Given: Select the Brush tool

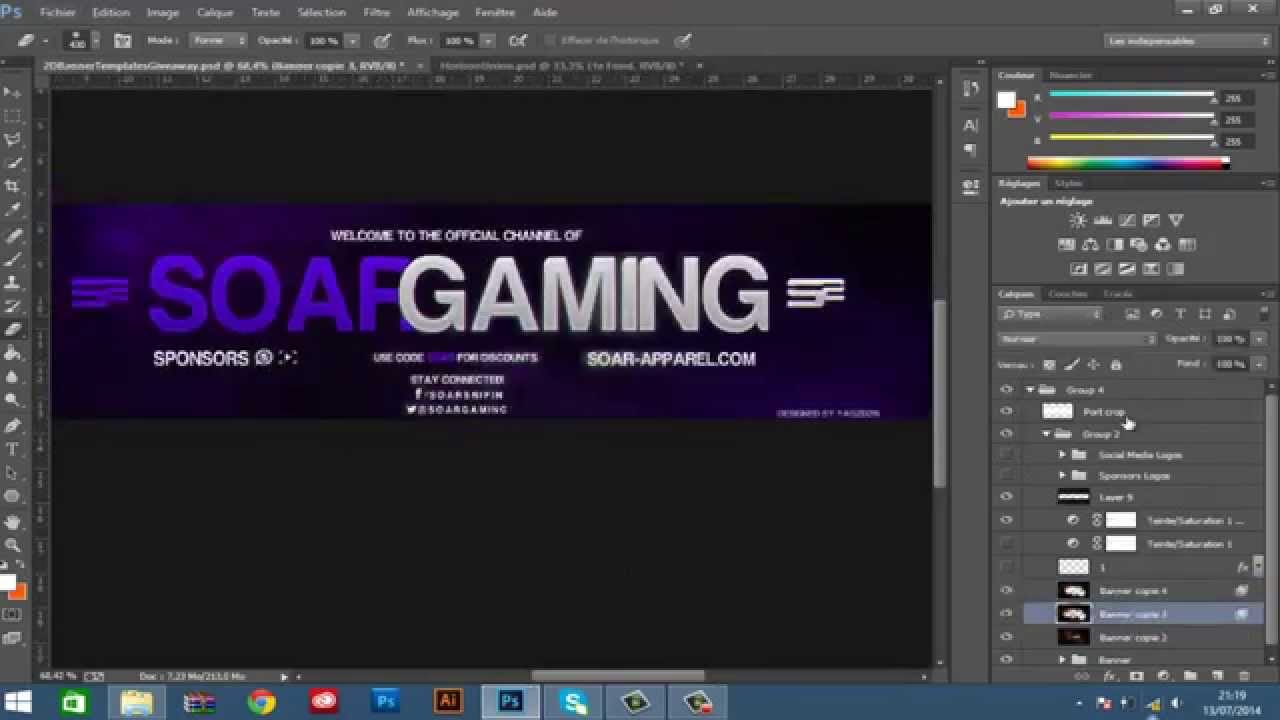Looking at the screenshot, I should (x=13, y=259).
